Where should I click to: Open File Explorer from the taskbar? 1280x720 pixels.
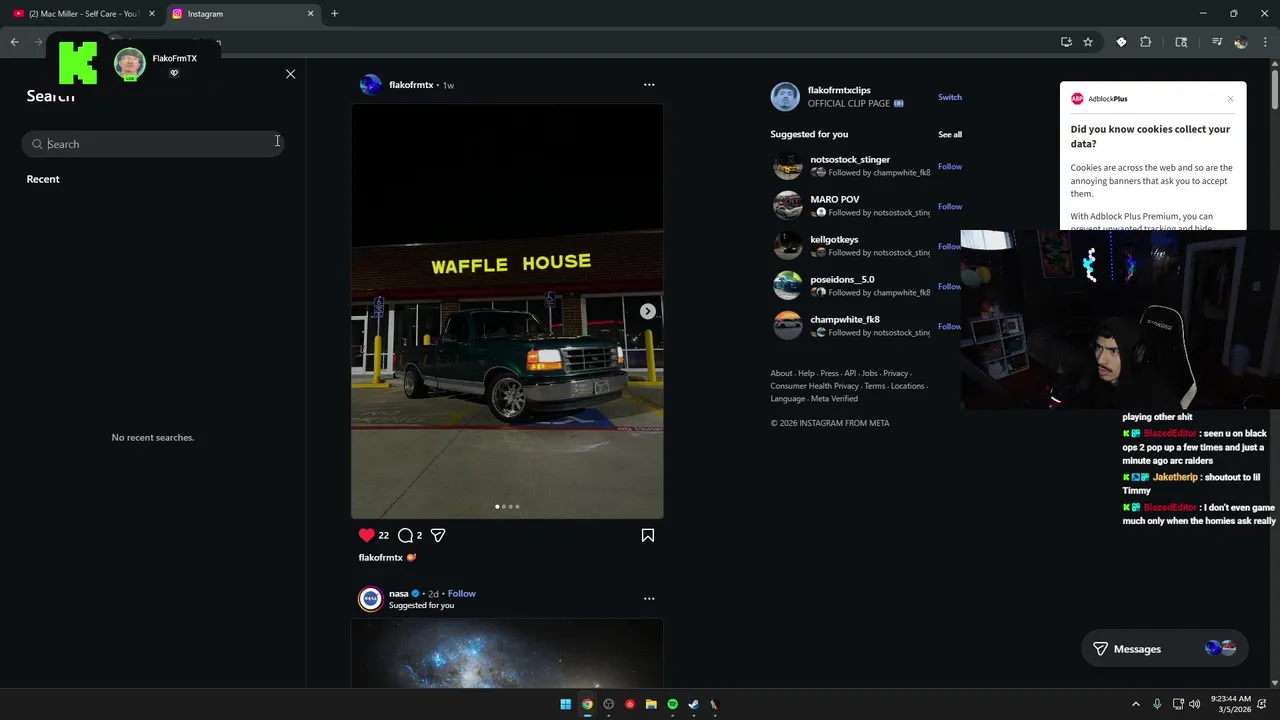[651, 704]
